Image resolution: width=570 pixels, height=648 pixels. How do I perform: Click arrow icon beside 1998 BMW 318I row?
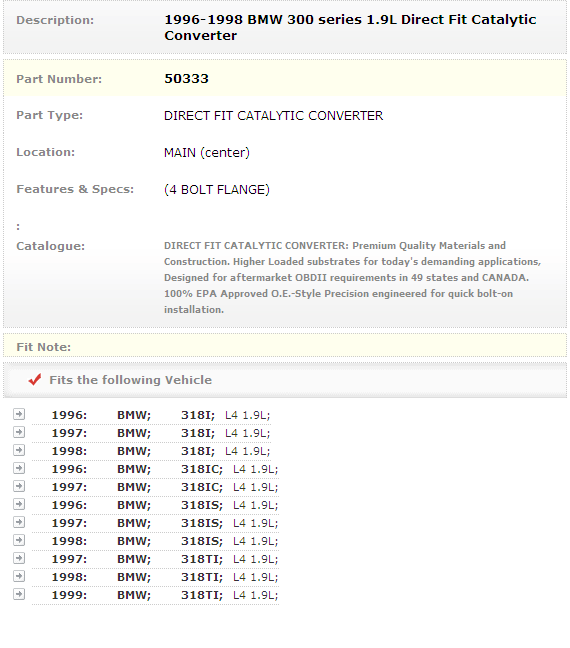click(x=19, y=450)
